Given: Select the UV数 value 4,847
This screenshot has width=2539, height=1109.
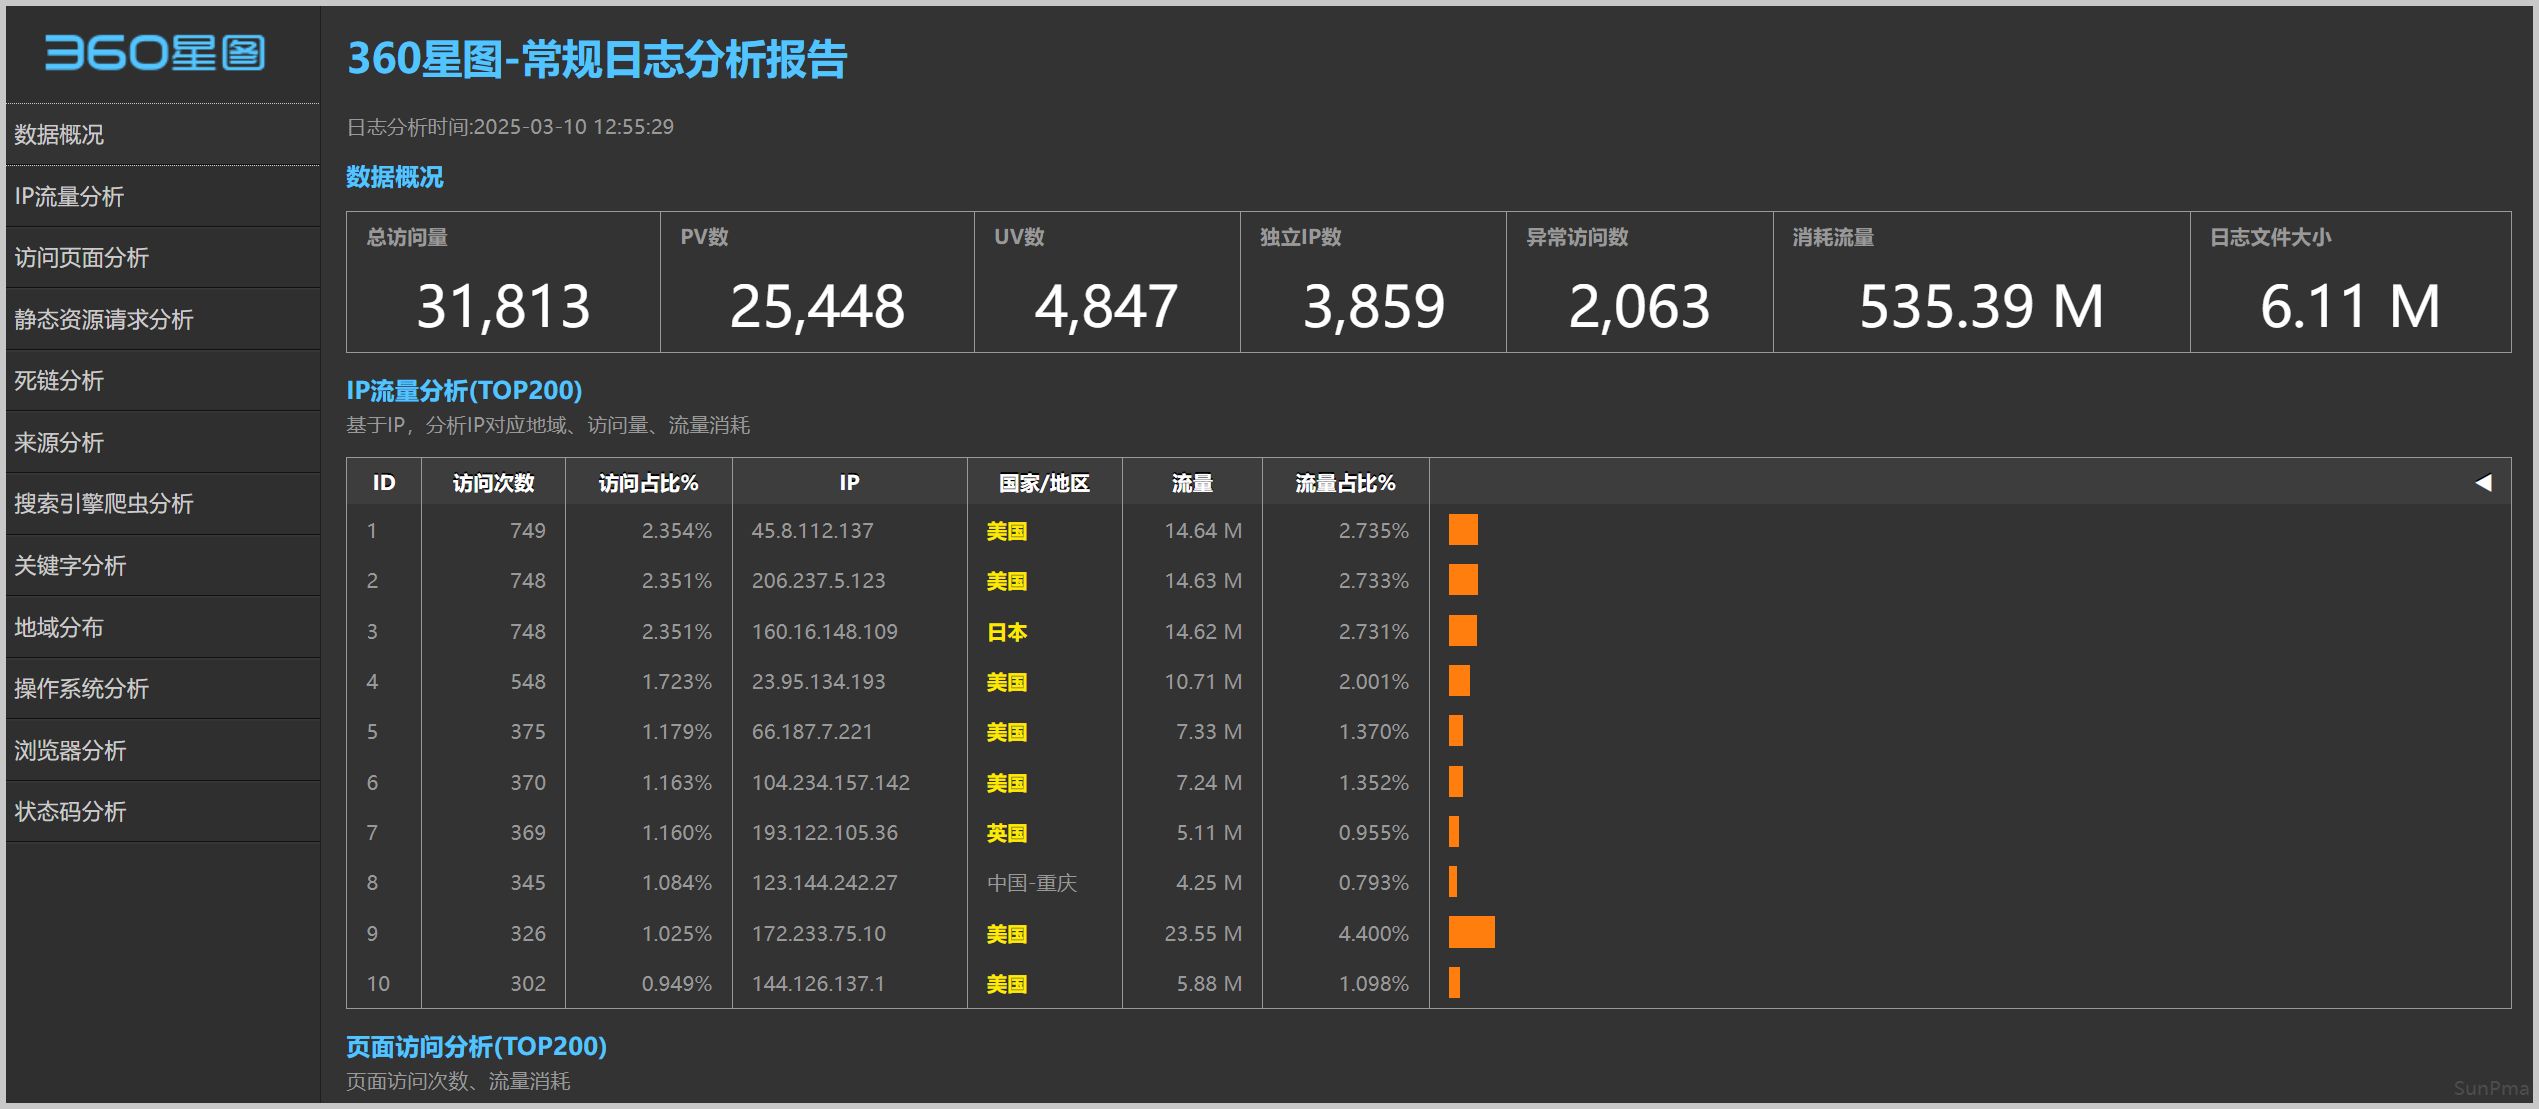Looking at the screenshot, I should click(1107, 306).
